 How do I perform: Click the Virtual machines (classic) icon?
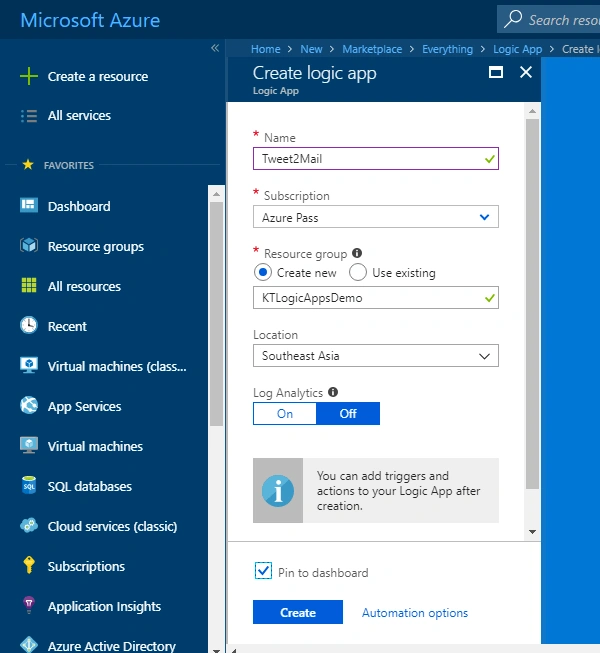(29, 365)
